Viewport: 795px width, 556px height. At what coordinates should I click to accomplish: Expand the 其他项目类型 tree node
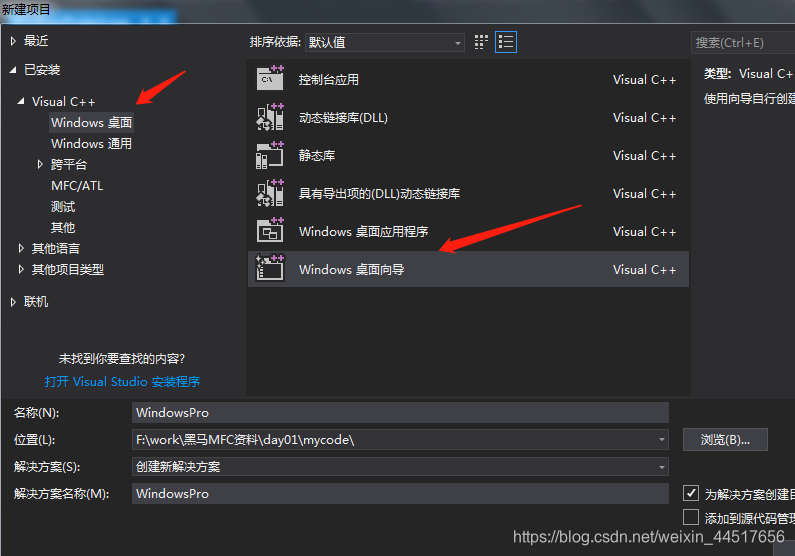click(x=21, y=269)
